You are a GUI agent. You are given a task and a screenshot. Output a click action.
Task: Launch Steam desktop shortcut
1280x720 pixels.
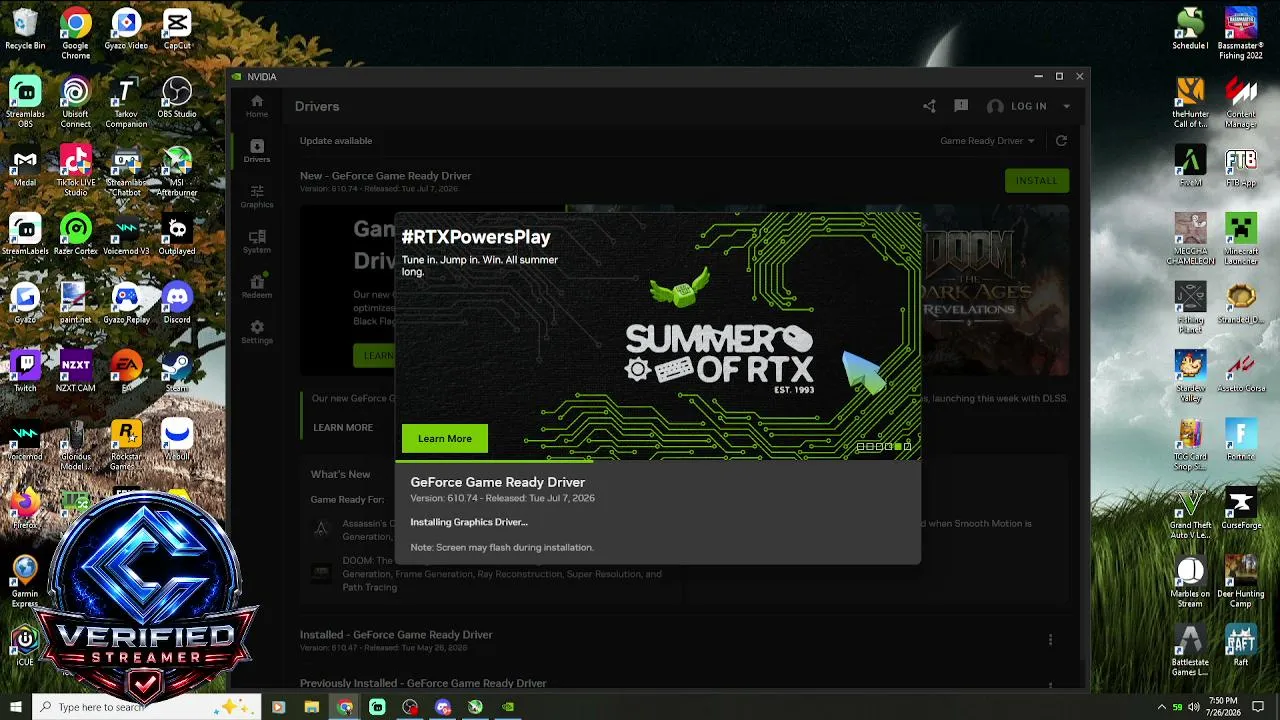click(x=177, y=371)
